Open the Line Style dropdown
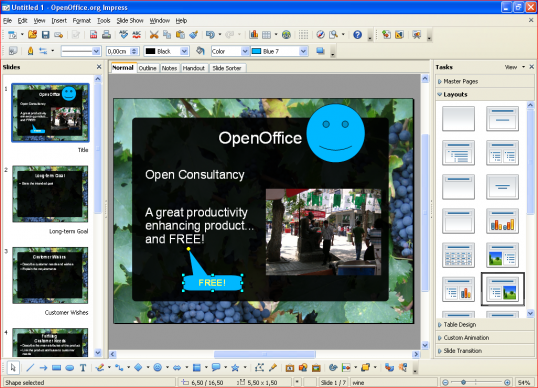This screenshot has width=538, height=388. coord(96,51)
